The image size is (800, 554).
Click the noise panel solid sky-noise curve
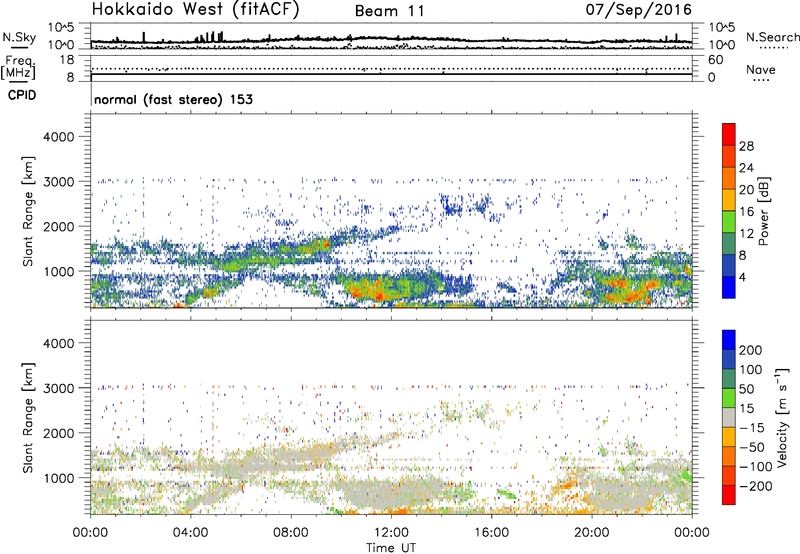click(391, 39)
